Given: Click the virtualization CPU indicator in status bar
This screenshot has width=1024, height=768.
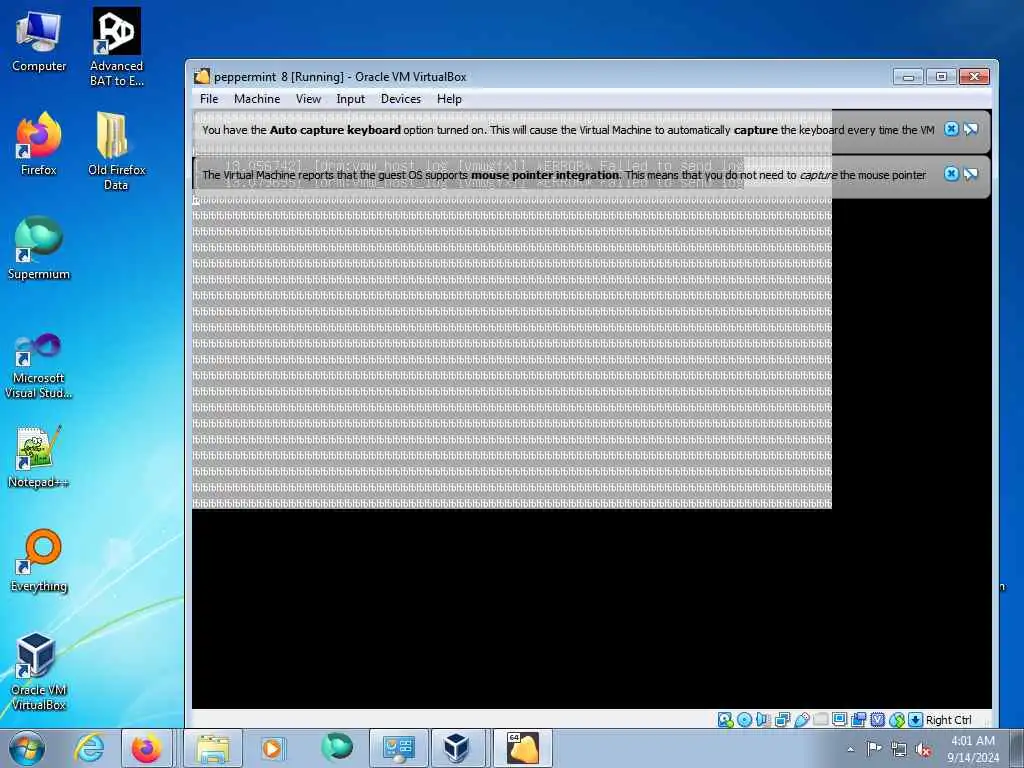Looking at the screenshot, I should pyautogui.click(x=878, y=720).
